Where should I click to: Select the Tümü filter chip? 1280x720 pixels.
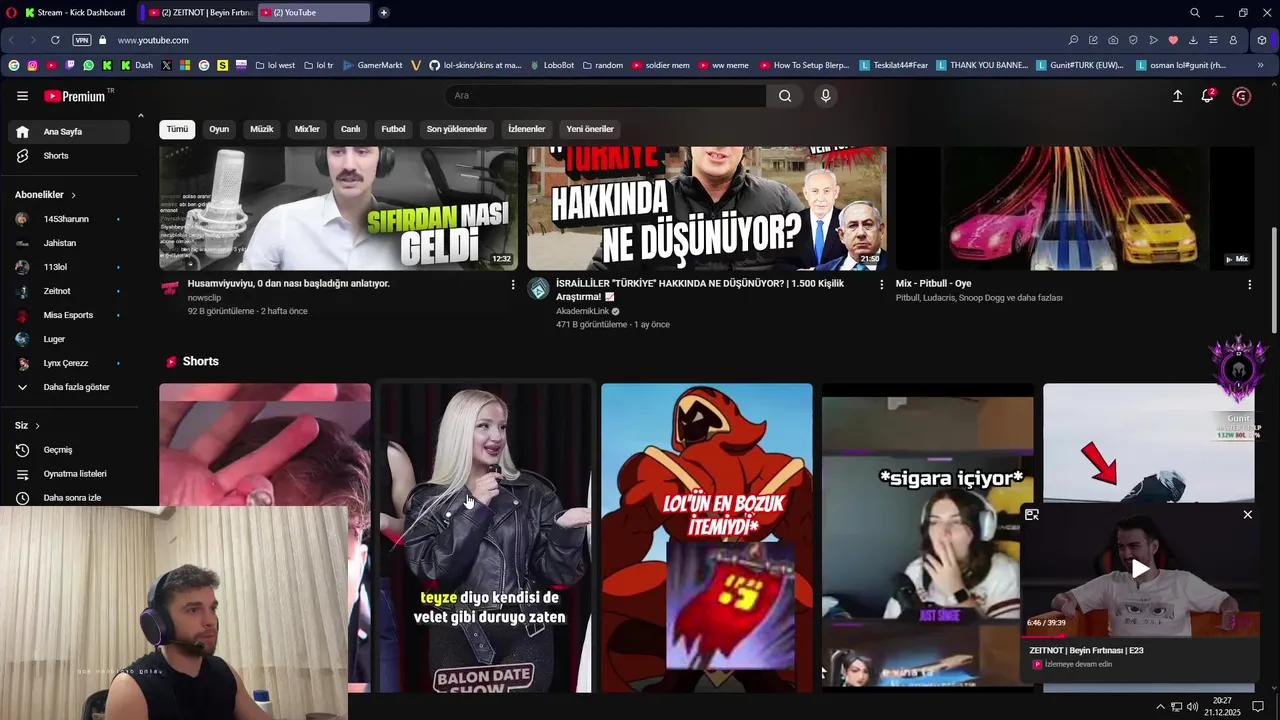[x=177, y=129]
